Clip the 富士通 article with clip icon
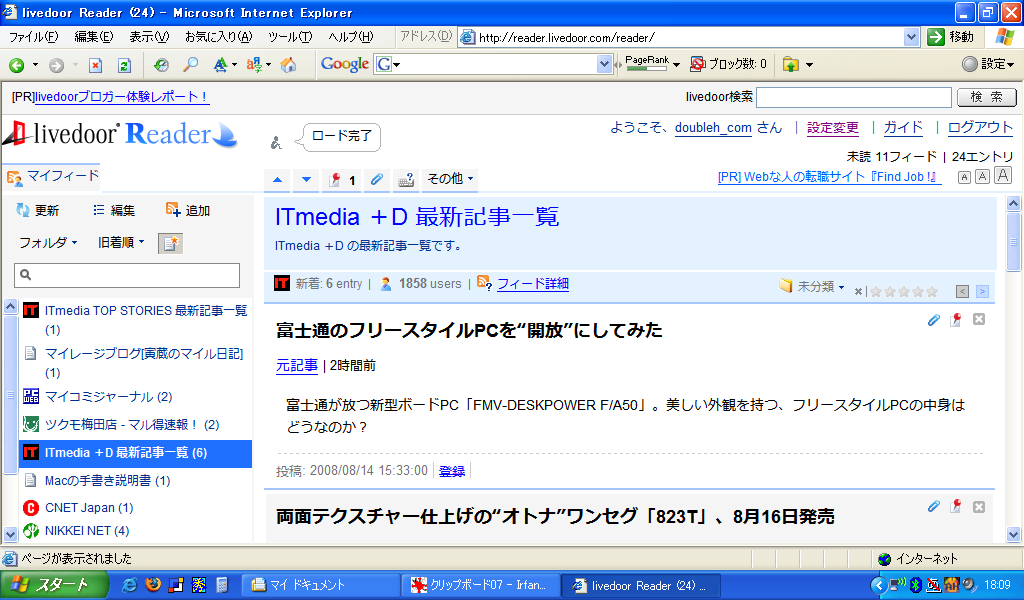This screenshot has height=600, width=1024. point(934,319)
